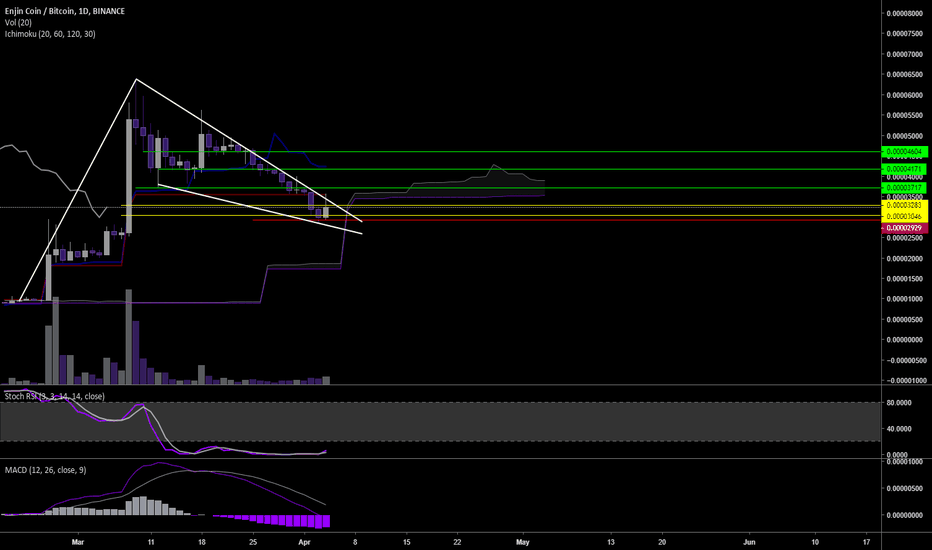Click the 18 date on the time axis

point(202,542)
